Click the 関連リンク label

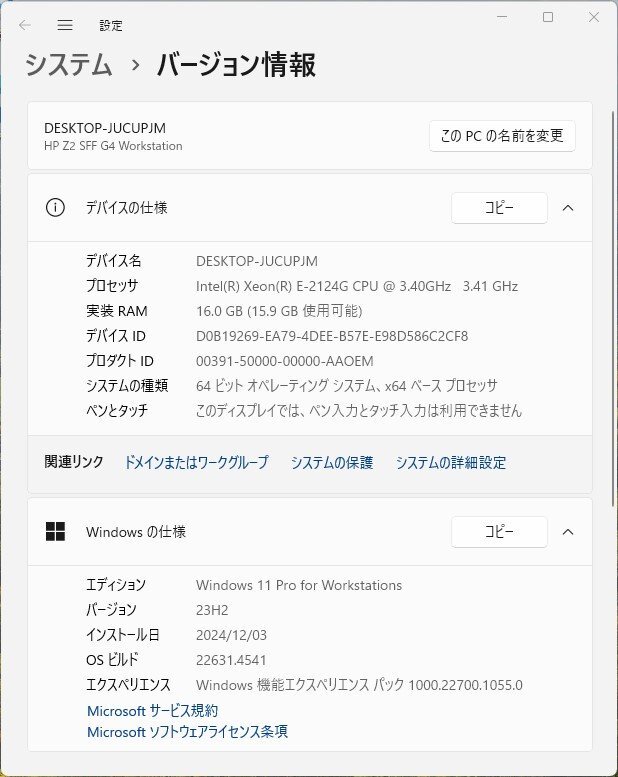[x=74, y=461]
